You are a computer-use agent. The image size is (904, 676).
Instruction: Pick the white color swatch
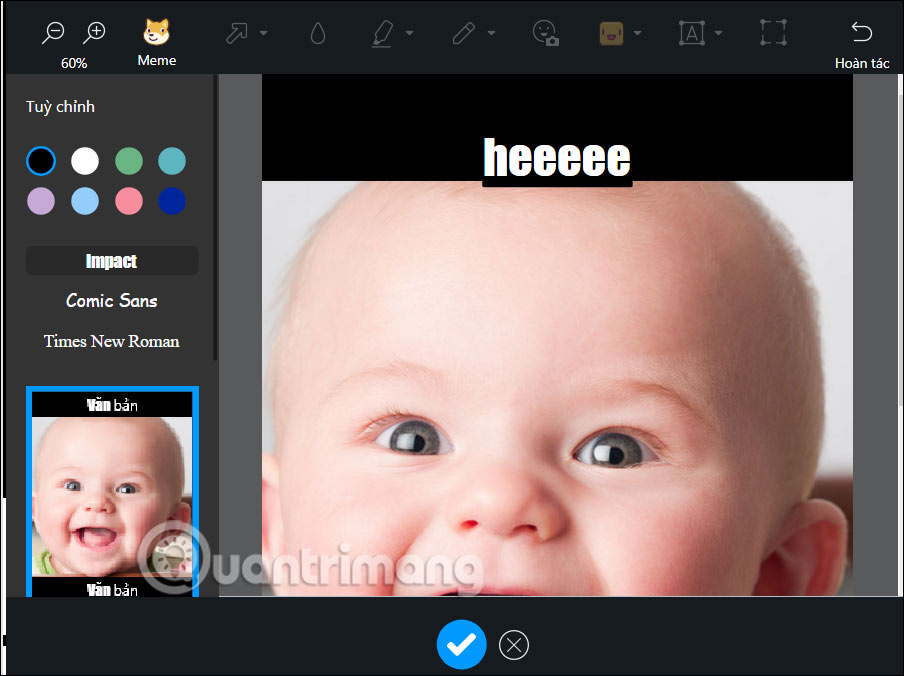85,161
